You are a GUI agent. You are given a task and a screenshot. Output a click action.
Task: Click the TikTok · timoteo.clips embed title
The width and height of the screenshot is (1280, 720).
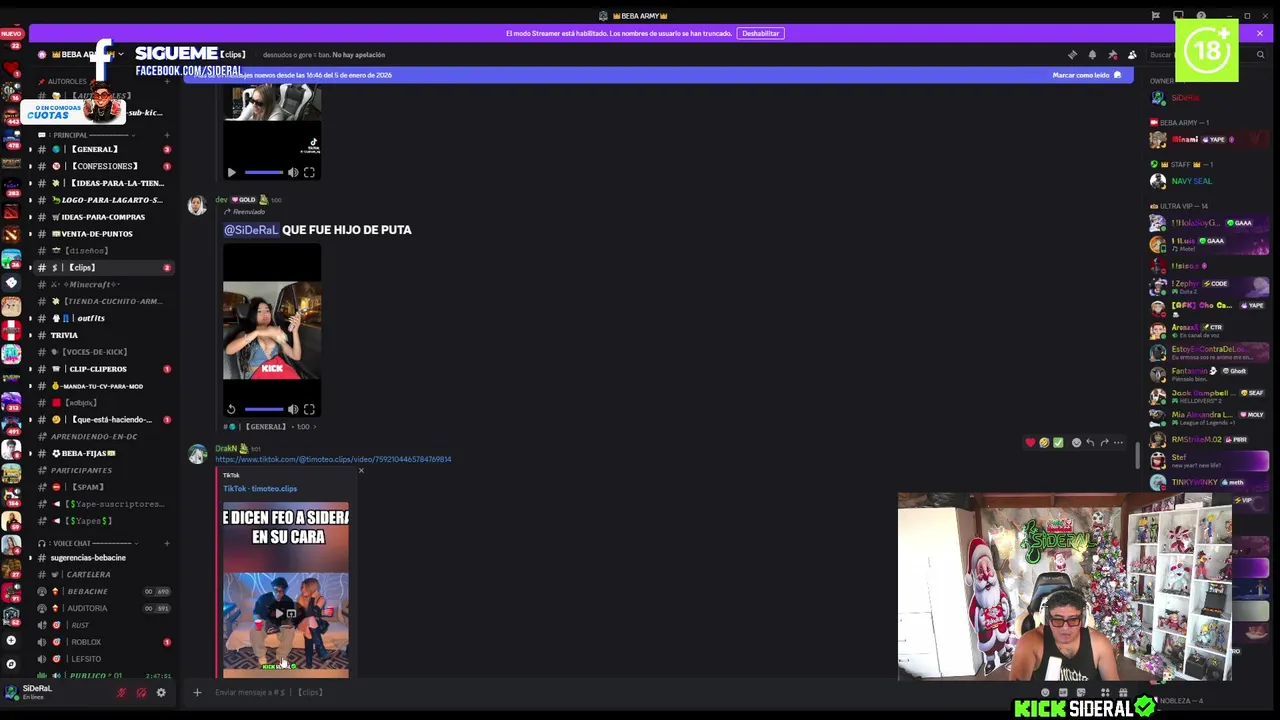pyautogui.click(x=260, y=489)
